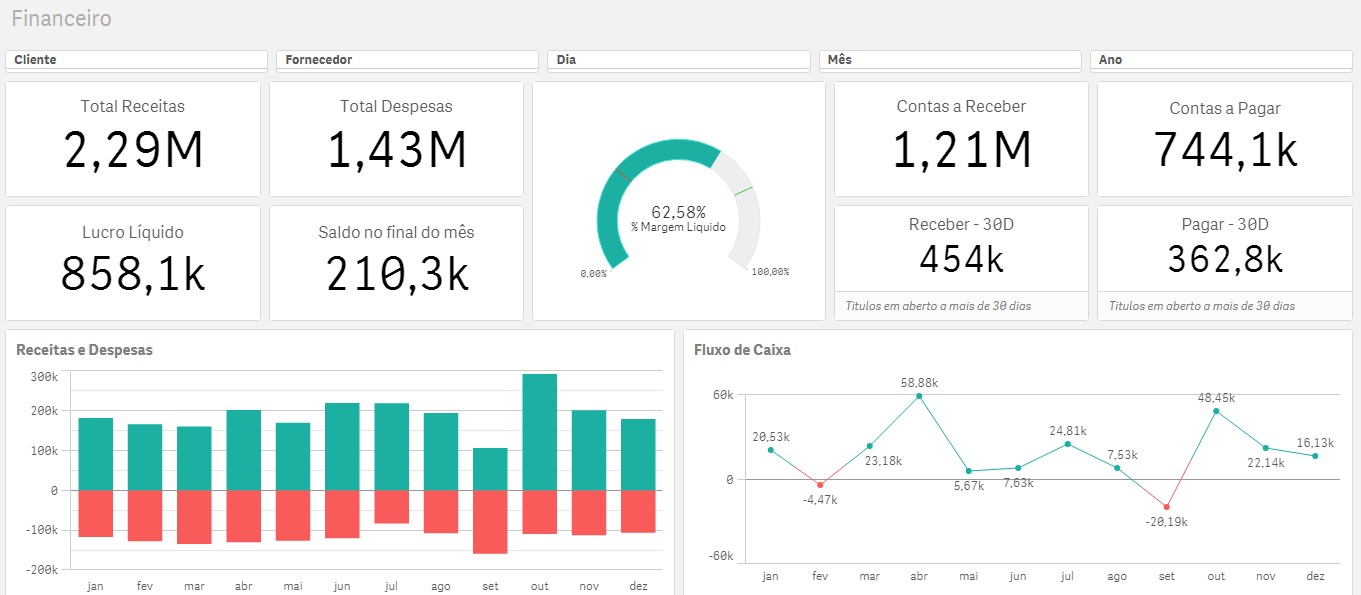Select the Contas a Receber KPI
The width and height of the screenshot is (1361, 595).
pos(961,139)
